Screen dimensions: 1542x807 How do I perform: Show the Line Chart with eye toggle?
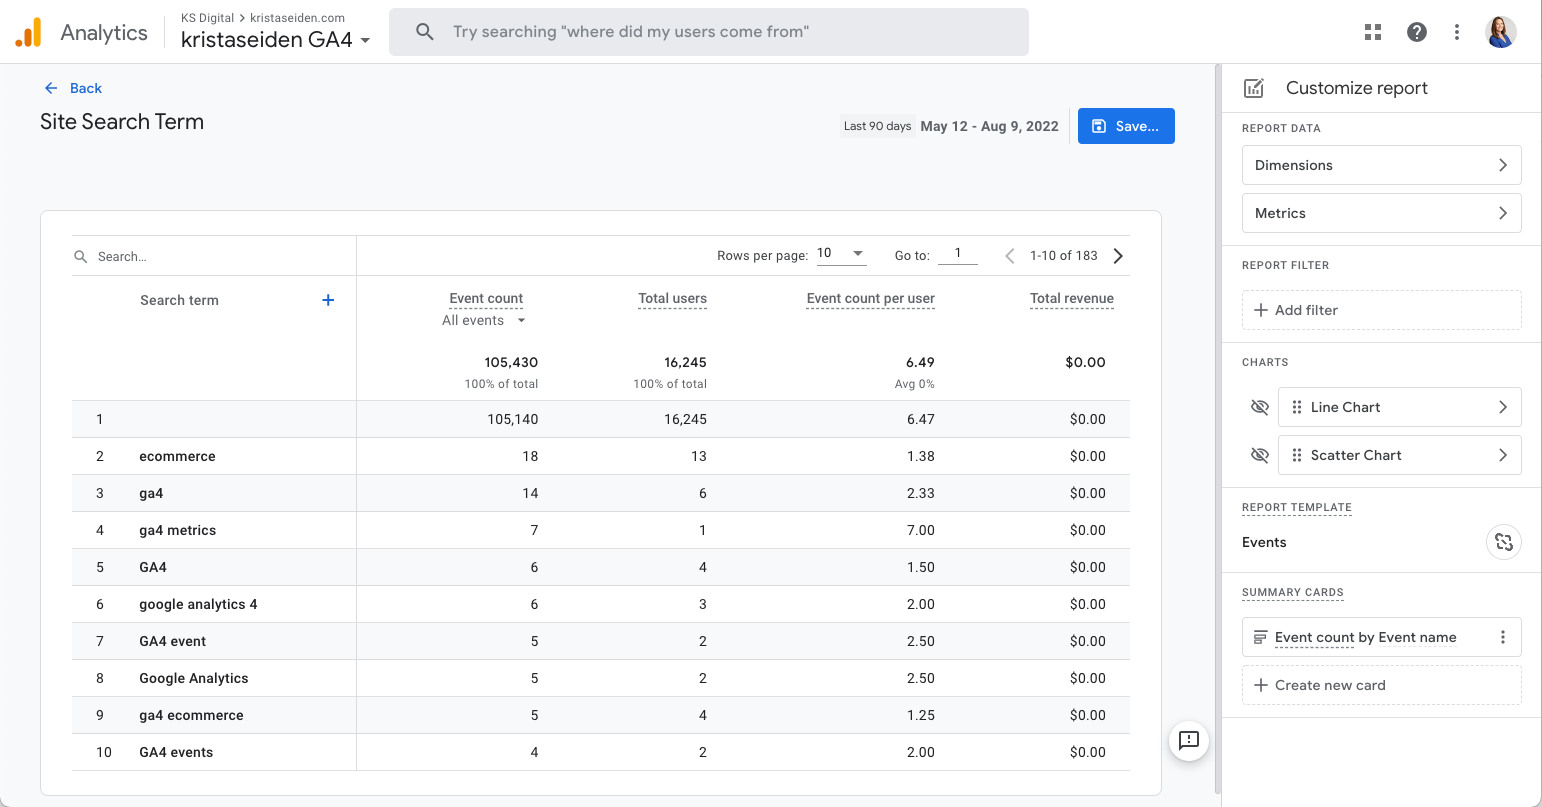click(1260, 407)
